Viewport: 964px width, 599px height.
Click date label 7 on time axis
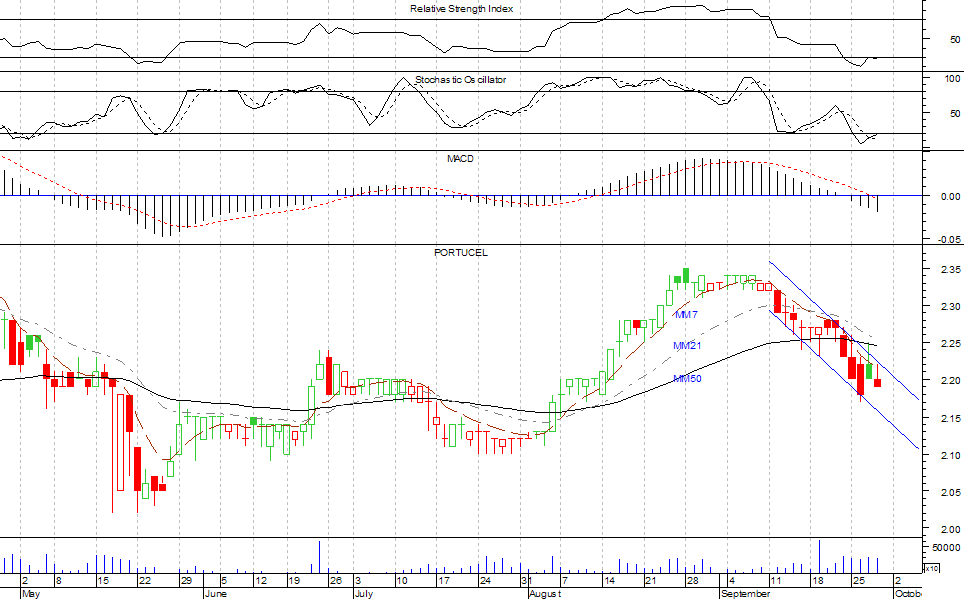pyautogui.click(x=564, y=581)
